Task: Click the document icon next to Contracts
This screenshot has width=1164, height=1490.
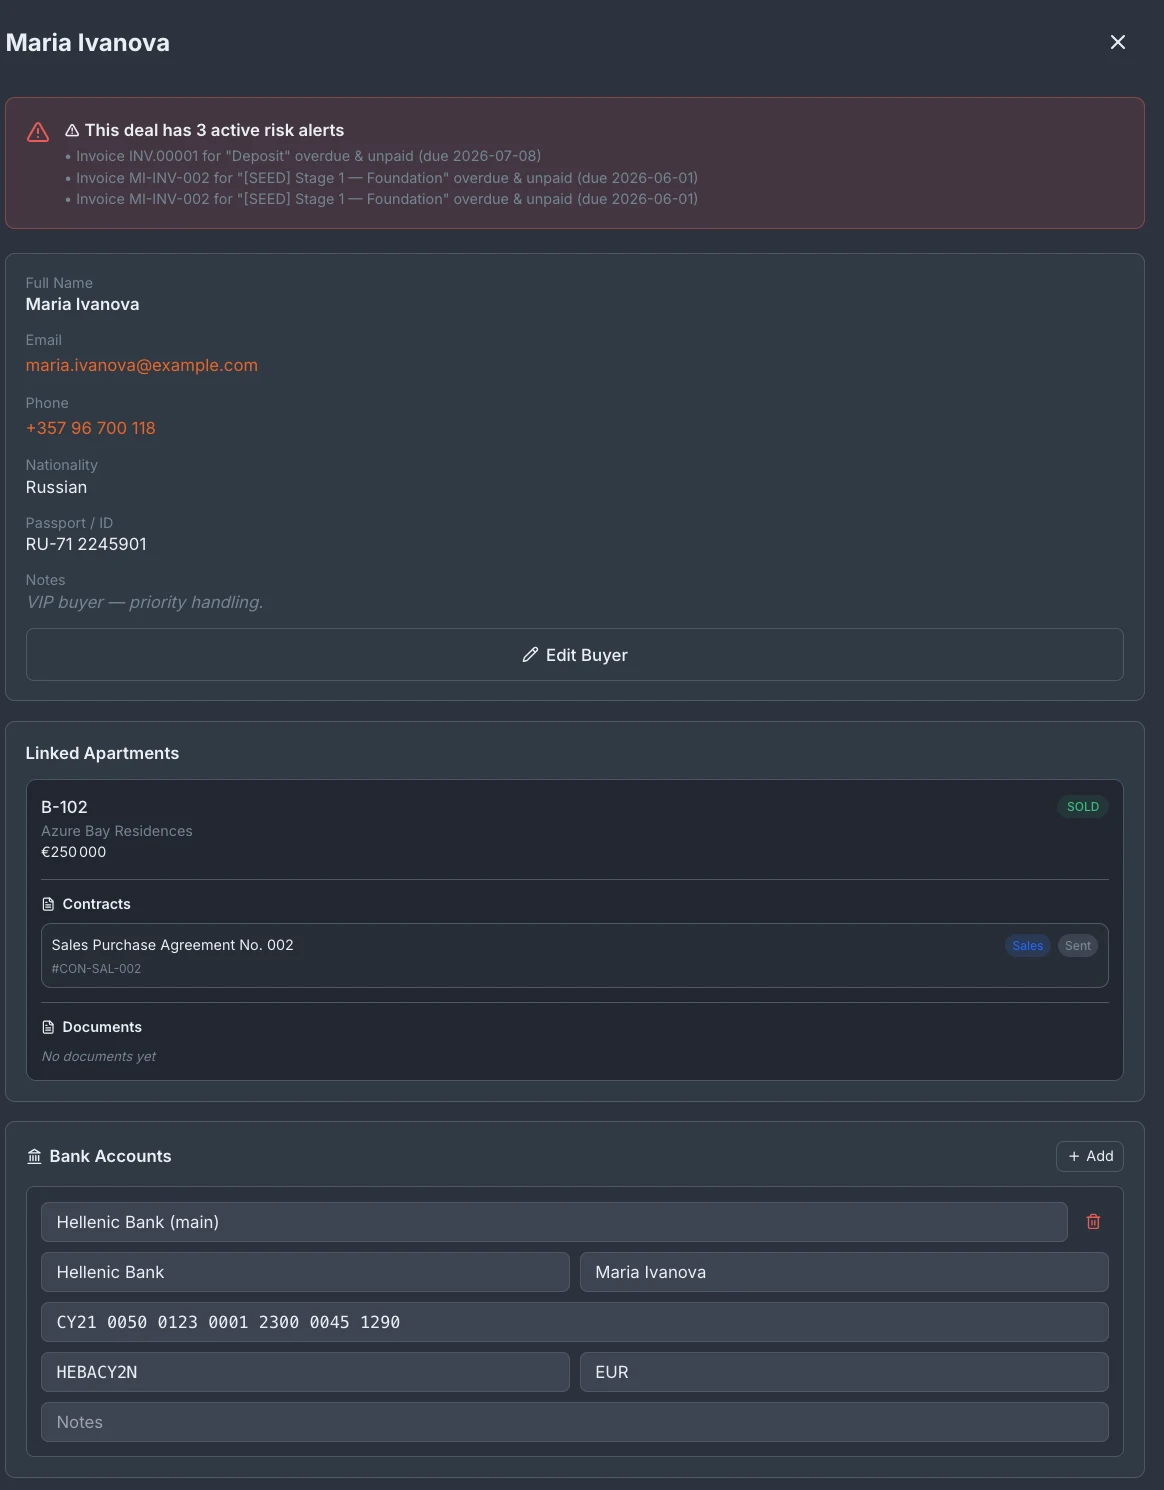Action: (48, 904)
